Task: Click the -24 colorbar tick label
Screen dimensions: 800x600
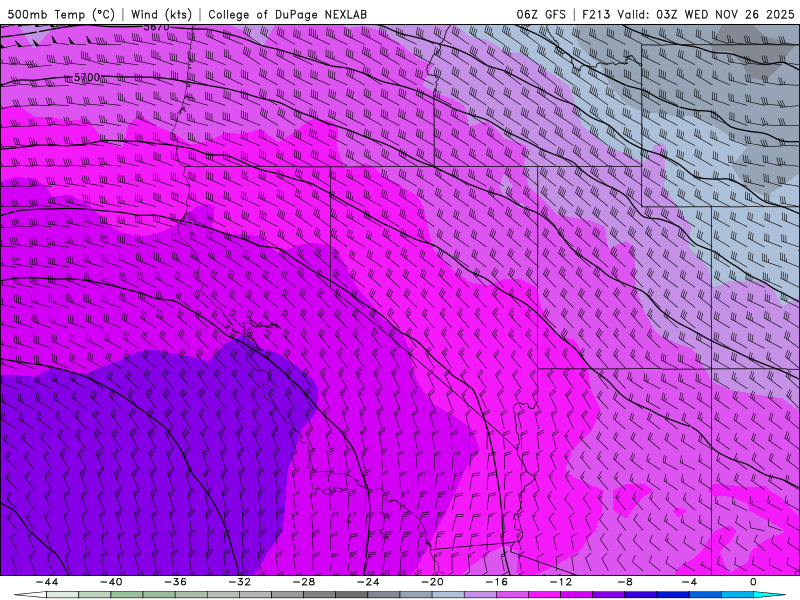Action: (368, 582)
